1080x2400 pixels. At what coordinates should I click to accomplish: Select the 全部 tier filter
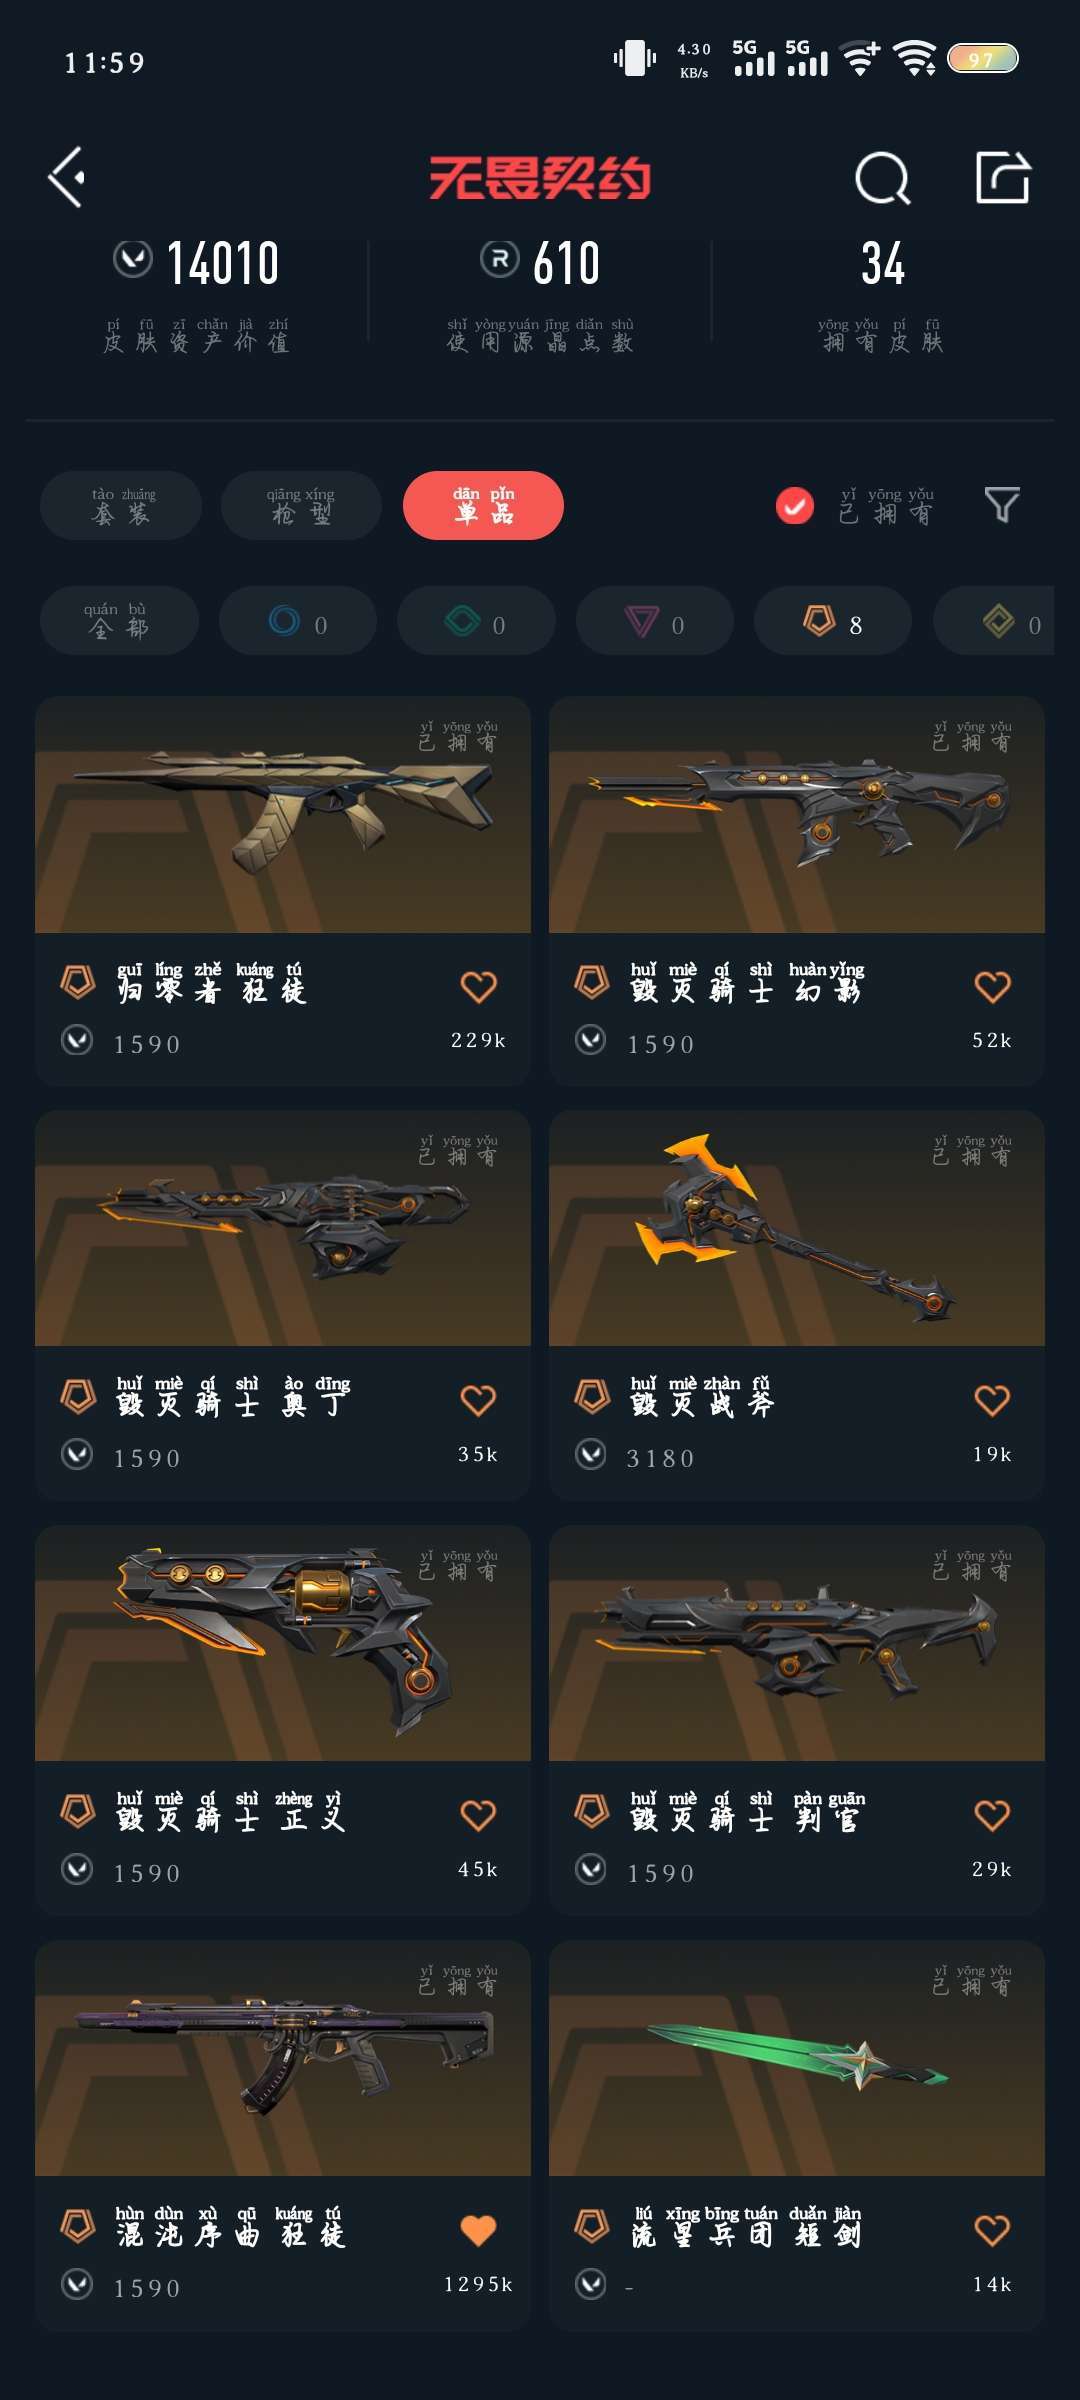pyautogui.click(x=119, y=621)
